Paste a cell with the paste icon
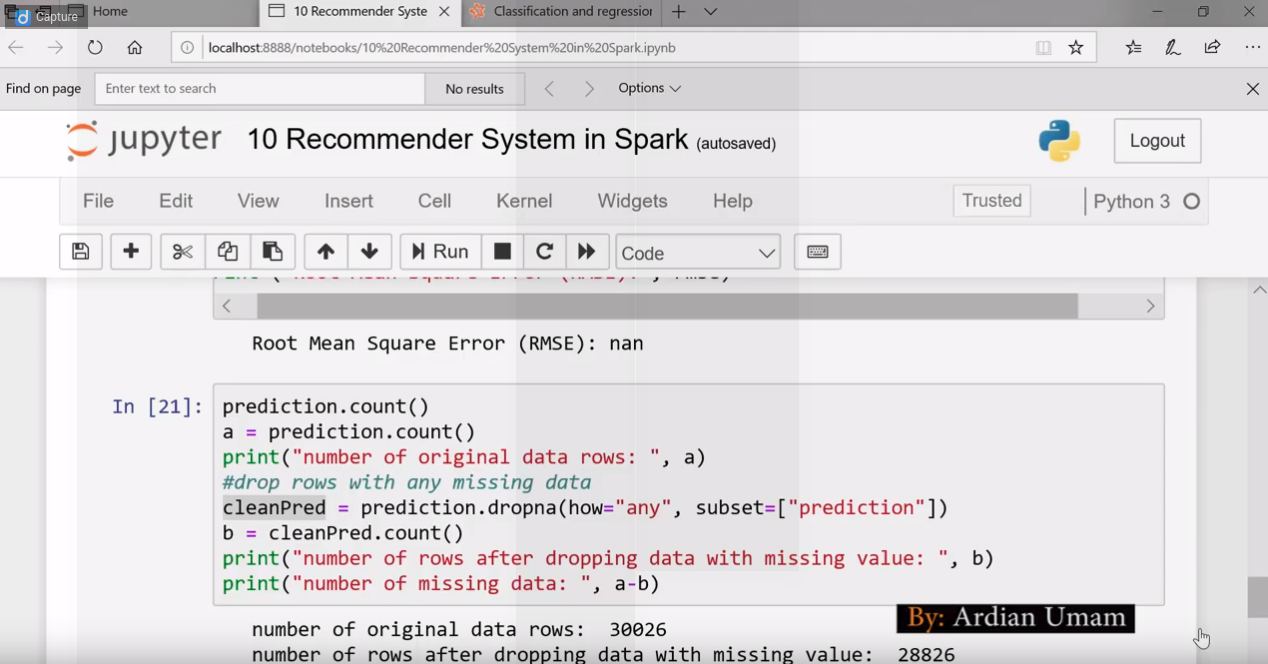The image size is (1268, 664). (x=273, y=251)
